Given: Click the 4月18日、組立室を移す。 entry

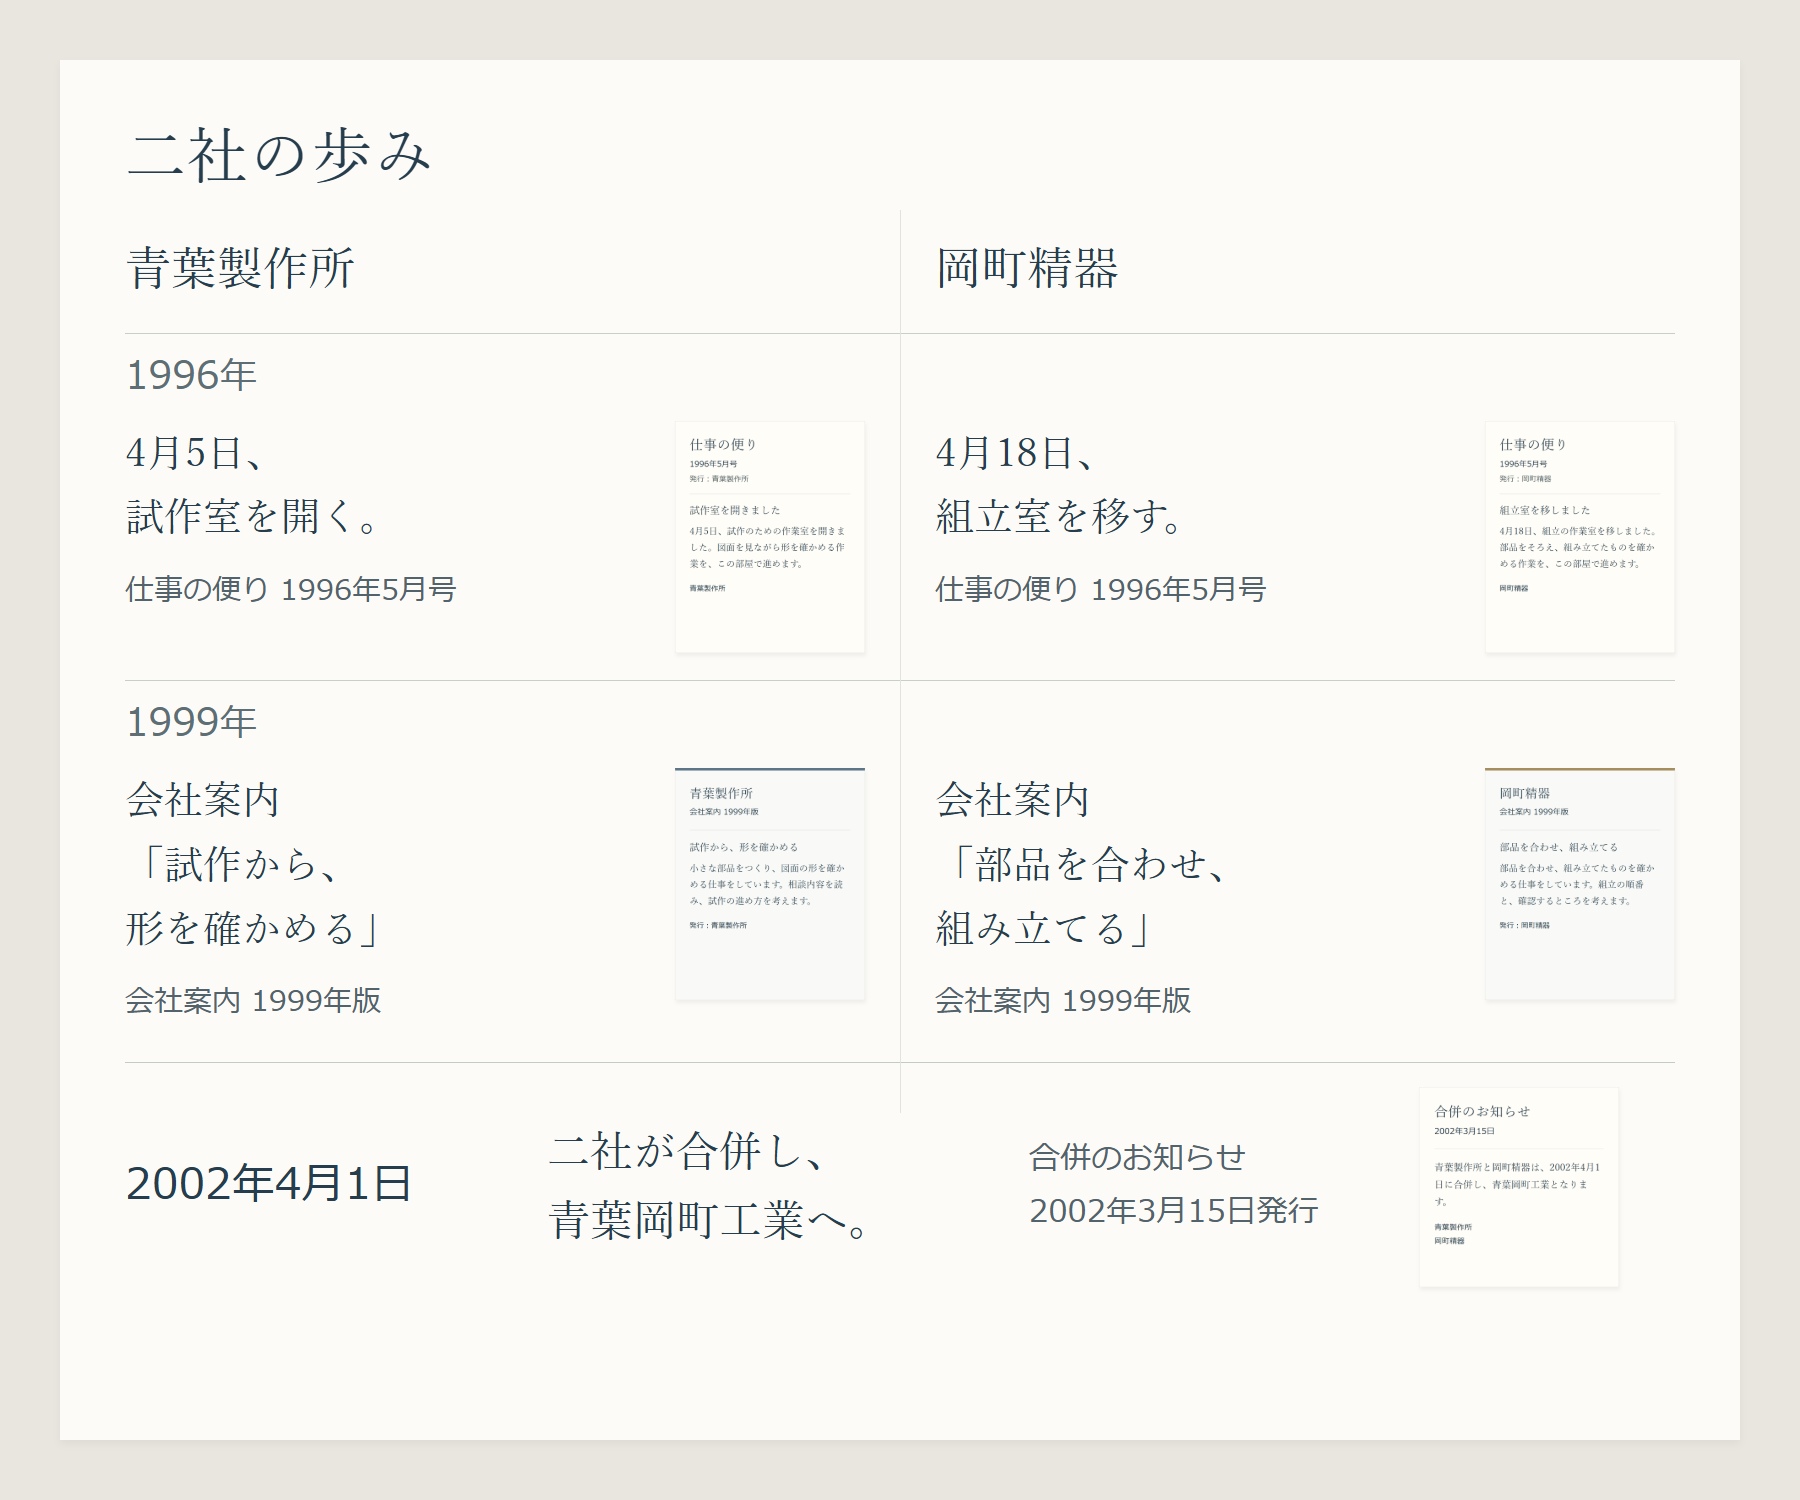Looking at the screenshot, I should click(x=1061, y=485).
